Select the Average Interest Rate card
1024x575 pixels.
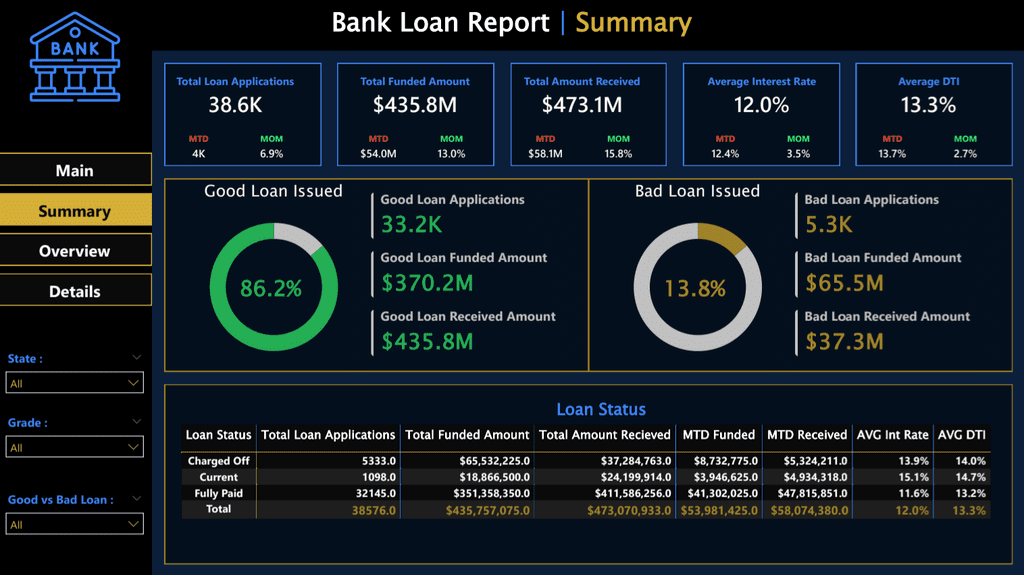761,114
